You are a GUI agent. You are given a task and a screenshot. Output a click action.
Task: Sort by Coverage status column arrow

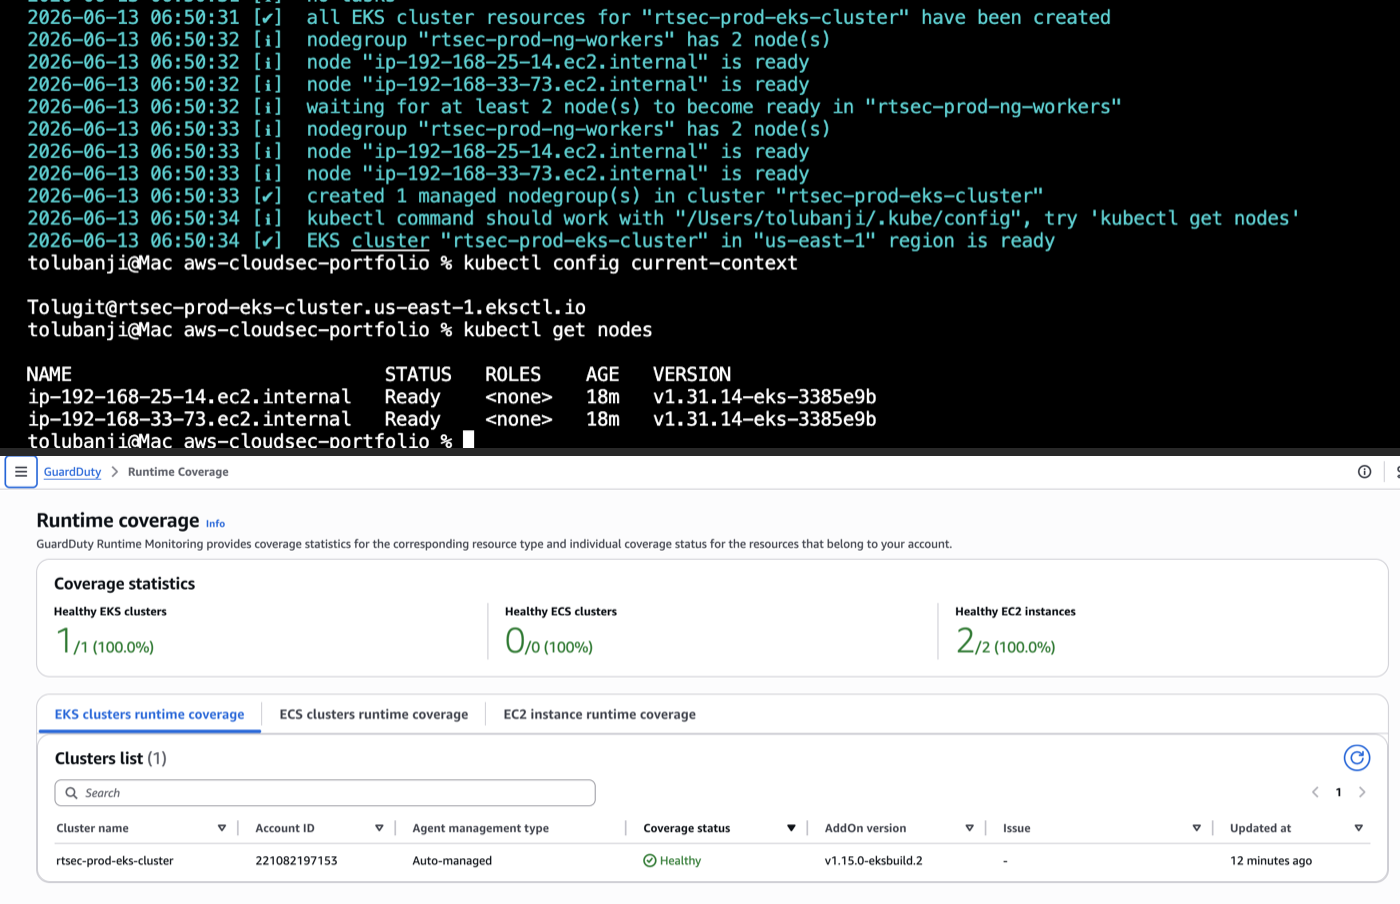(791, 828)
